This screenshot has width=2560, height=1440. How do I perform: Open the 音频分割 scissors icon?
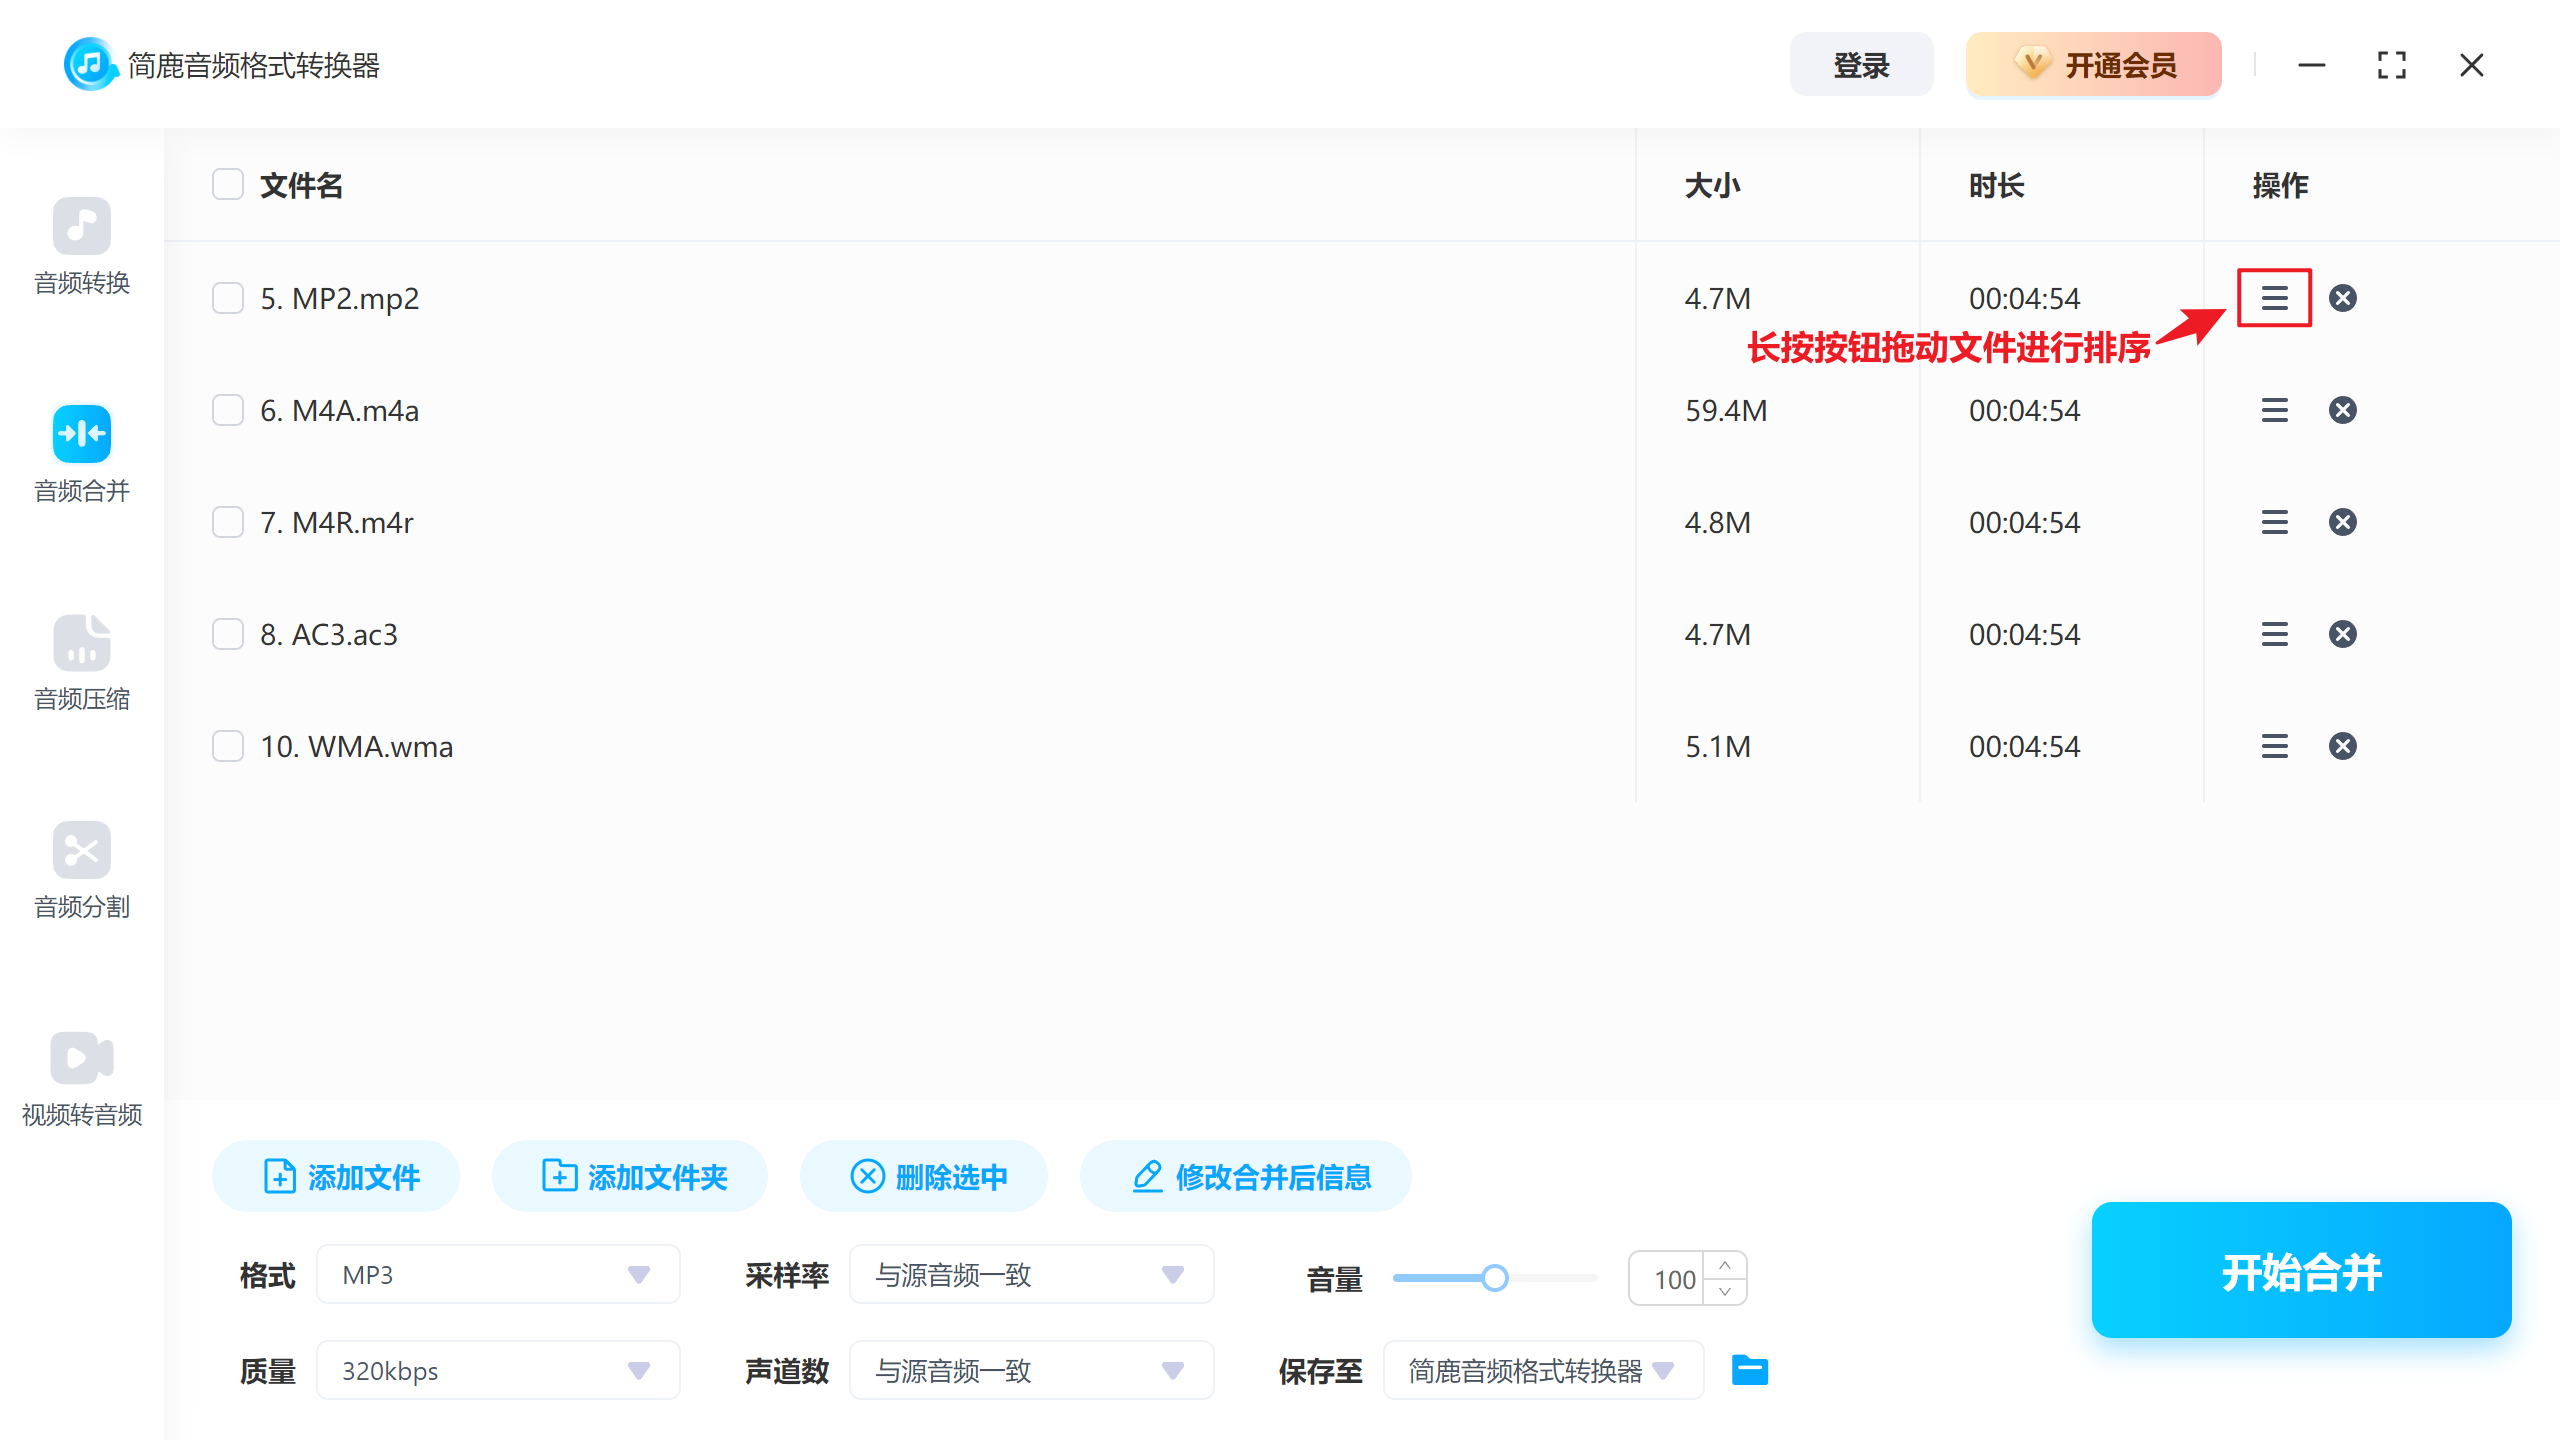pos(82,850)
